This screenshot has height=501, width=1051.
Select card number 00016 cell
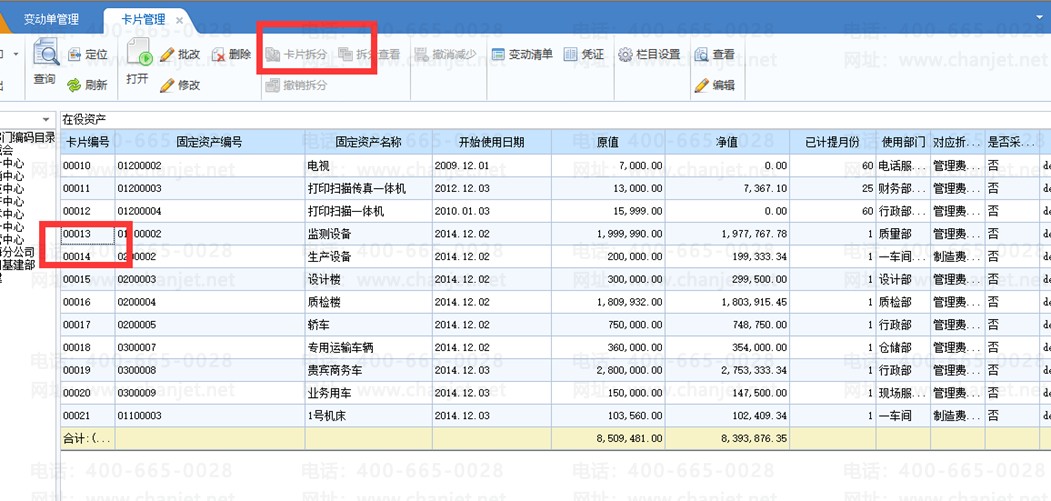88,302
